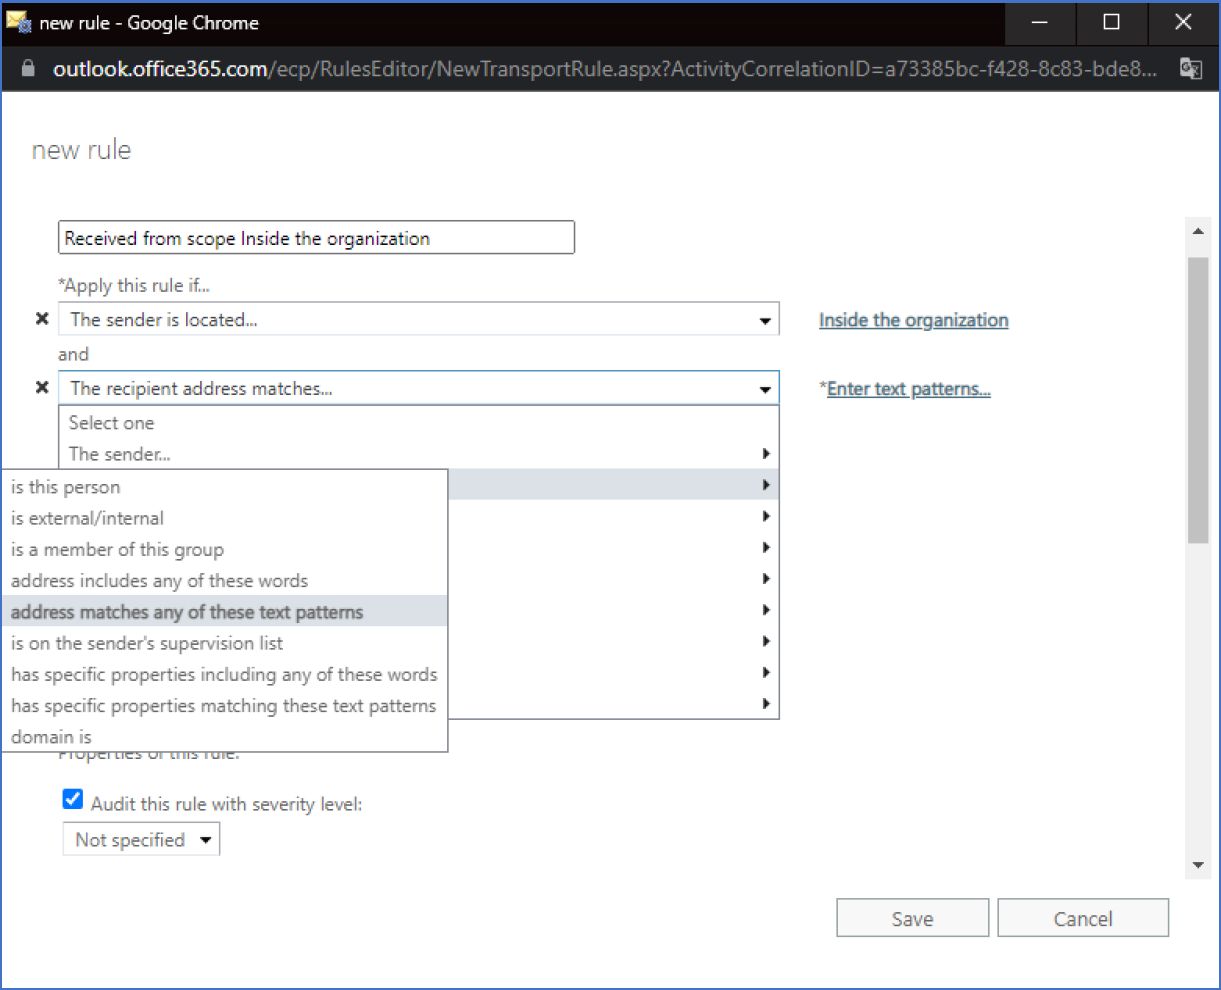
Task: Expand 'The sender...' submenu
Action: click(x=418, y=454)
